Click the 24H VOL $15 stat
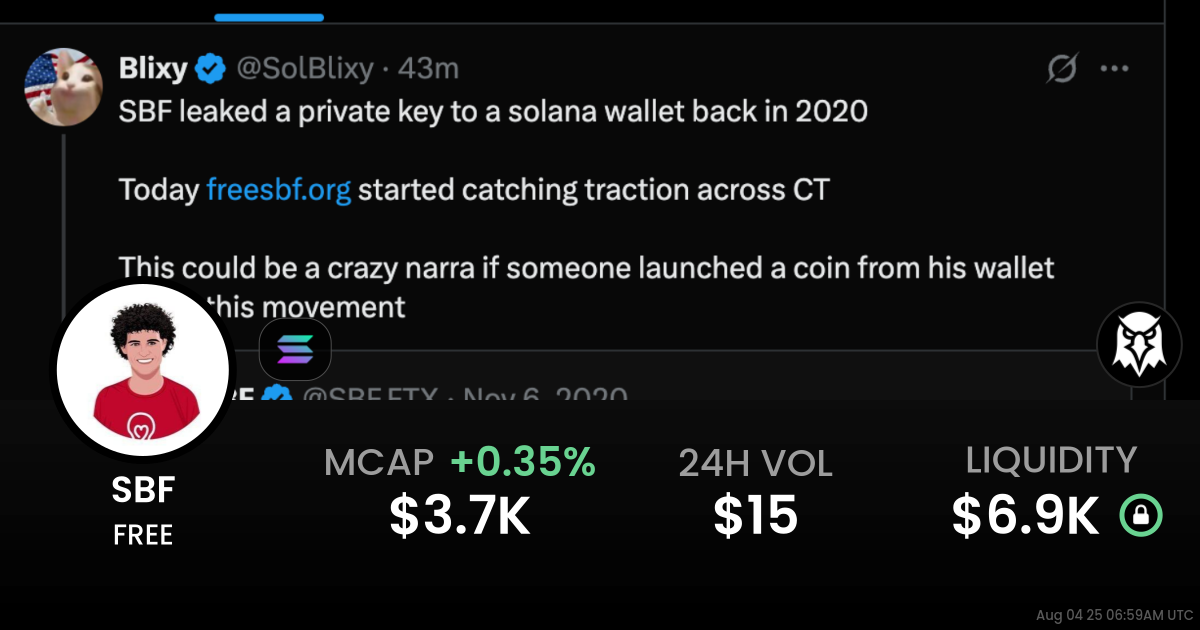Viewport: 1200px width, 630px height. point(756,492)
